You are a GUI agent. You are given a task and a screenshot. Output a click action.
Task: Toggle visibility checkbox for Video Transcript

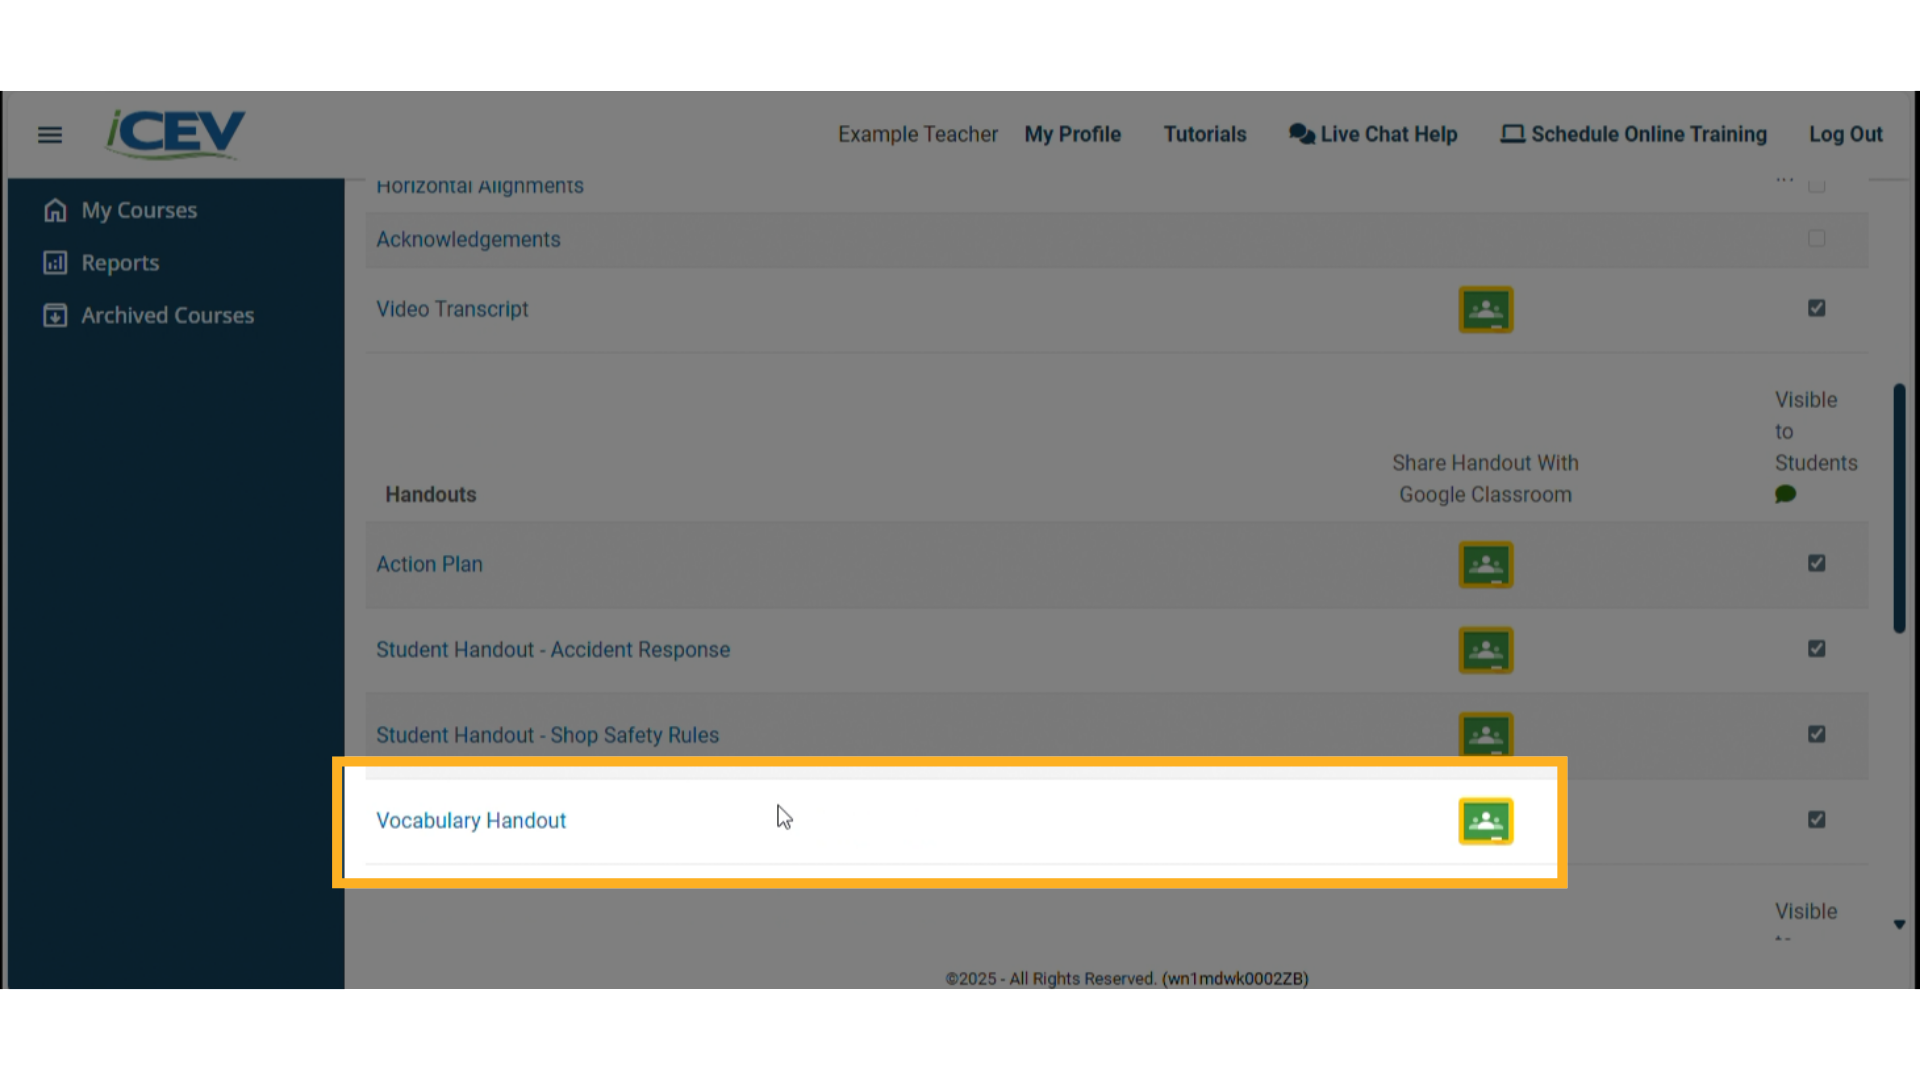pos(1817,308)
